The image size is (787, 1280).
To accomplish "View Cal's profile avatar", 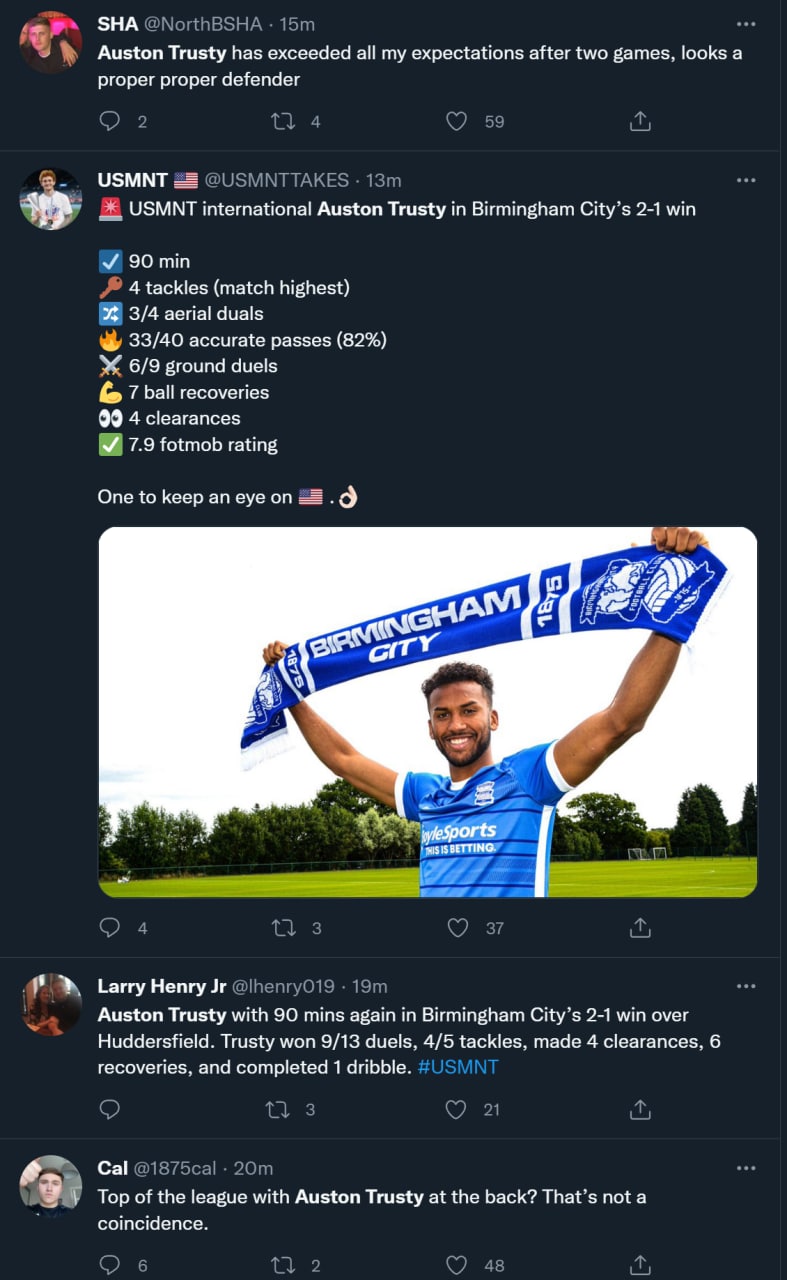I will pos(51,1185).
